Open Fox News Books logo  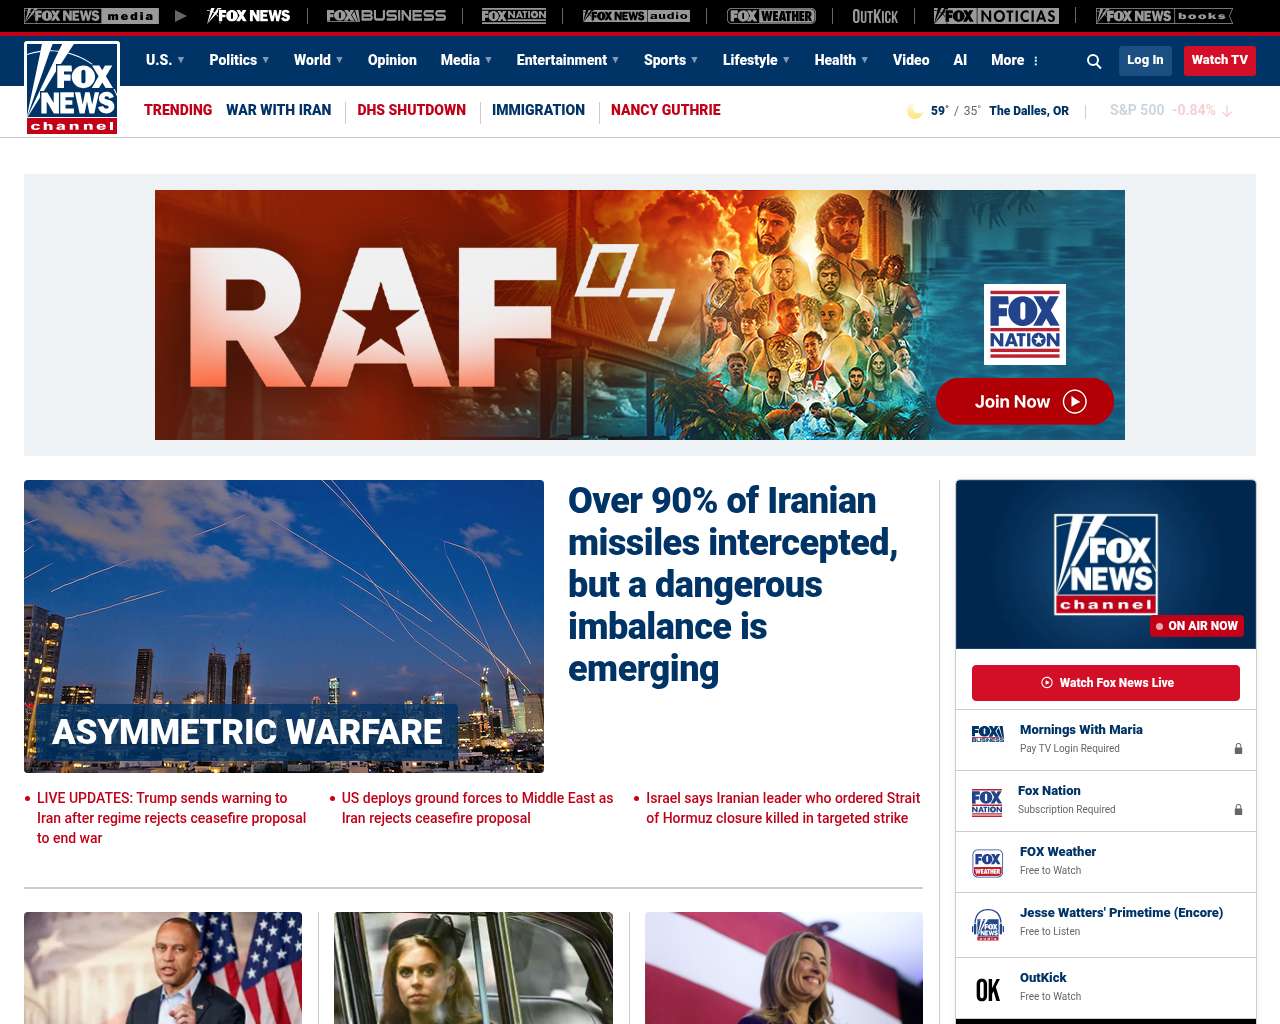coord(1164,16)
